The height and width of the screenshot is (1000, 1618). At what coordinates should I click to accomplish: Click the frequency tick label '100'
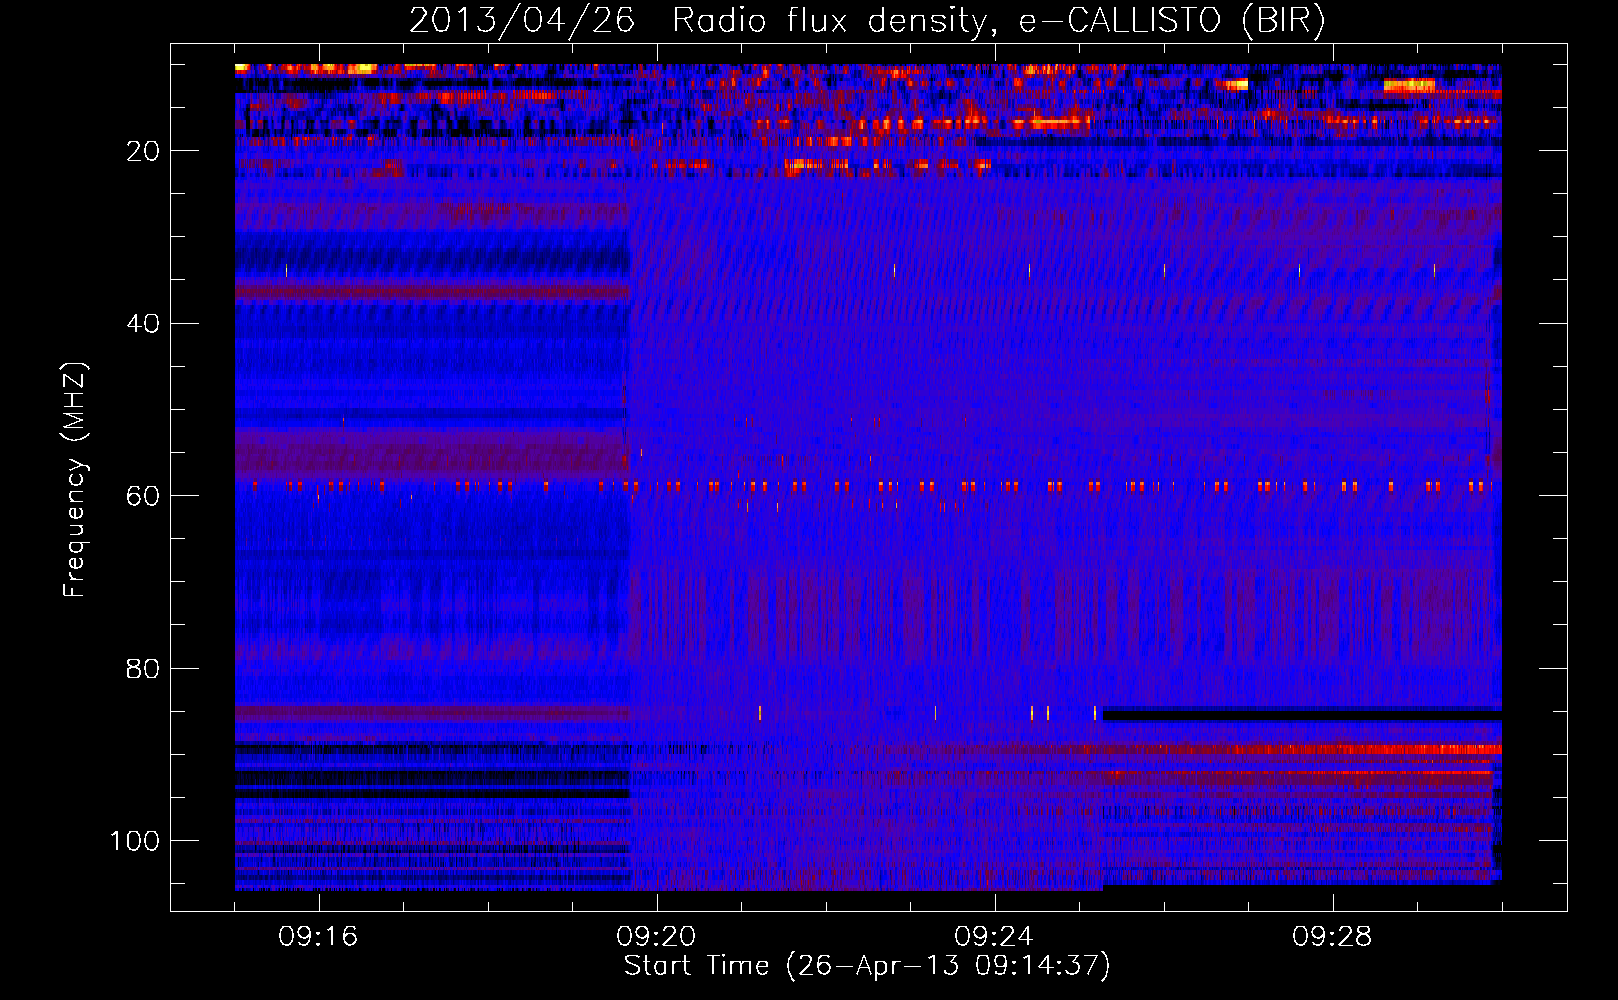pyautogui.click(x=134, y=841)
